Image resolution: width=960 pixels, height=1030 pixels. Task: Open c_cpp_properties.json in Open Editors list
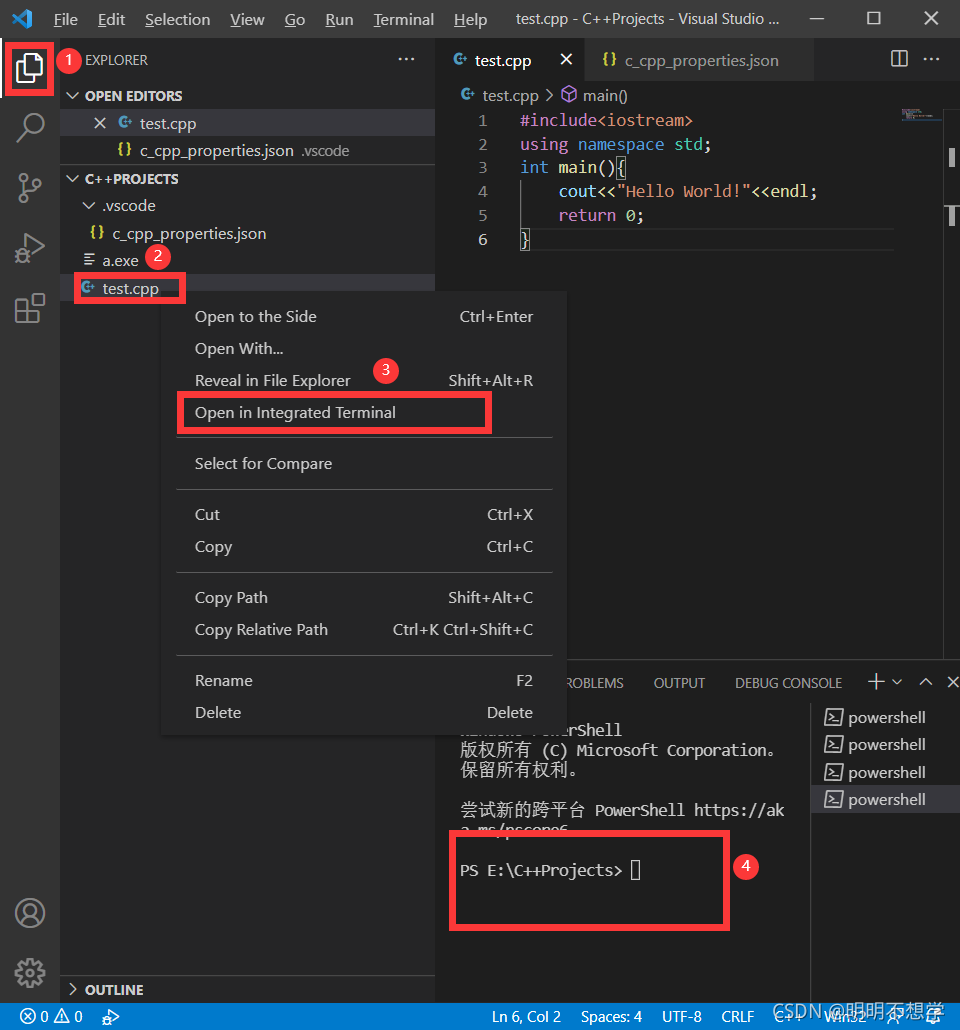coord(248,151)
